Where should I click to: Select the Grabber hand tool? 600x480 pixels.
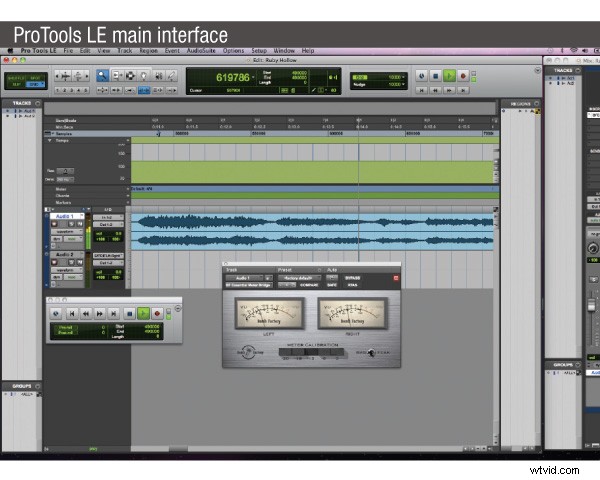pyautogui.click(x=144, y=76)
